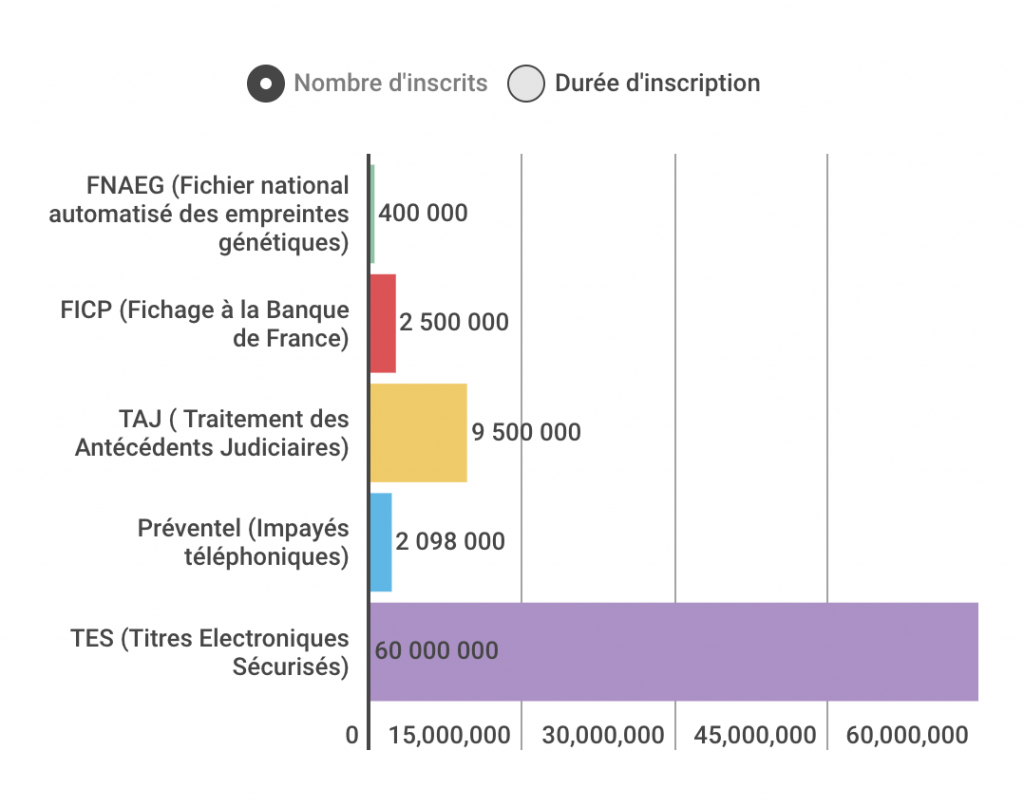Click the 2 098 000 value label

450,542
